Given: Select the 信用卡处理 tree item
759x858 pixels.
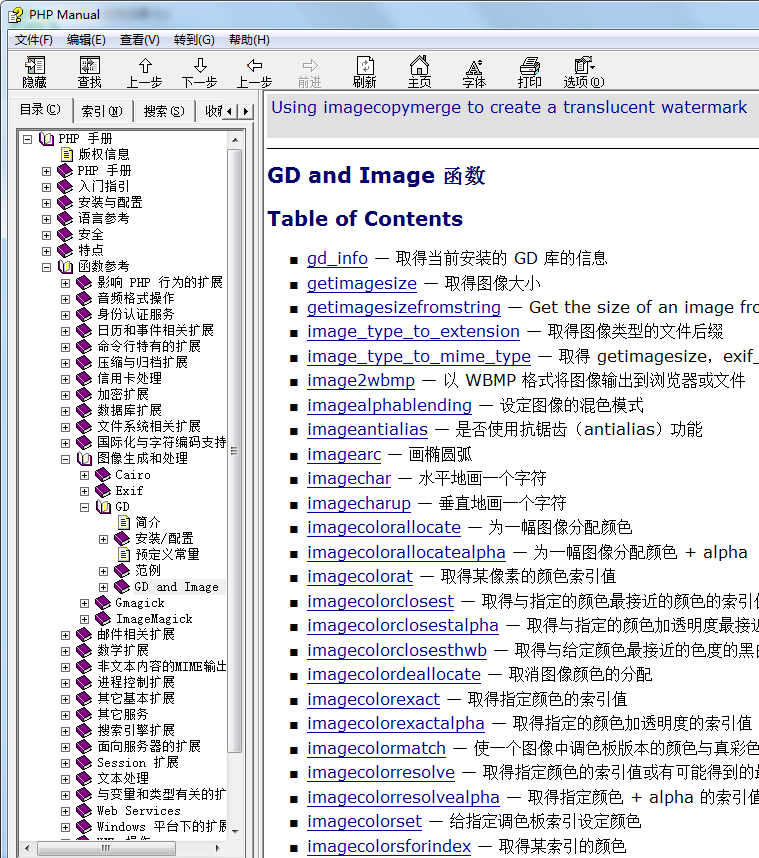Looking at the screenshot, I should point(129,379).
